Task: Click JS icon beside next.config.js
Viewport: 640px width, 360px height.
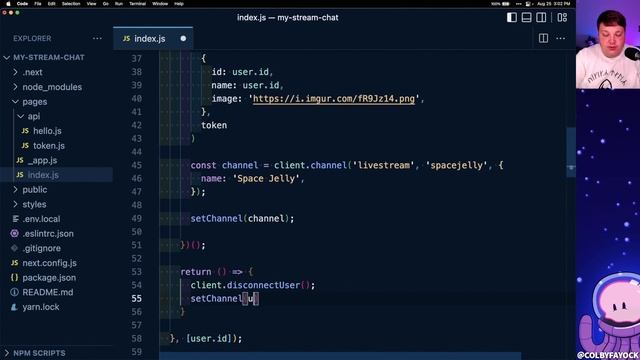Action: pos(15,263)
